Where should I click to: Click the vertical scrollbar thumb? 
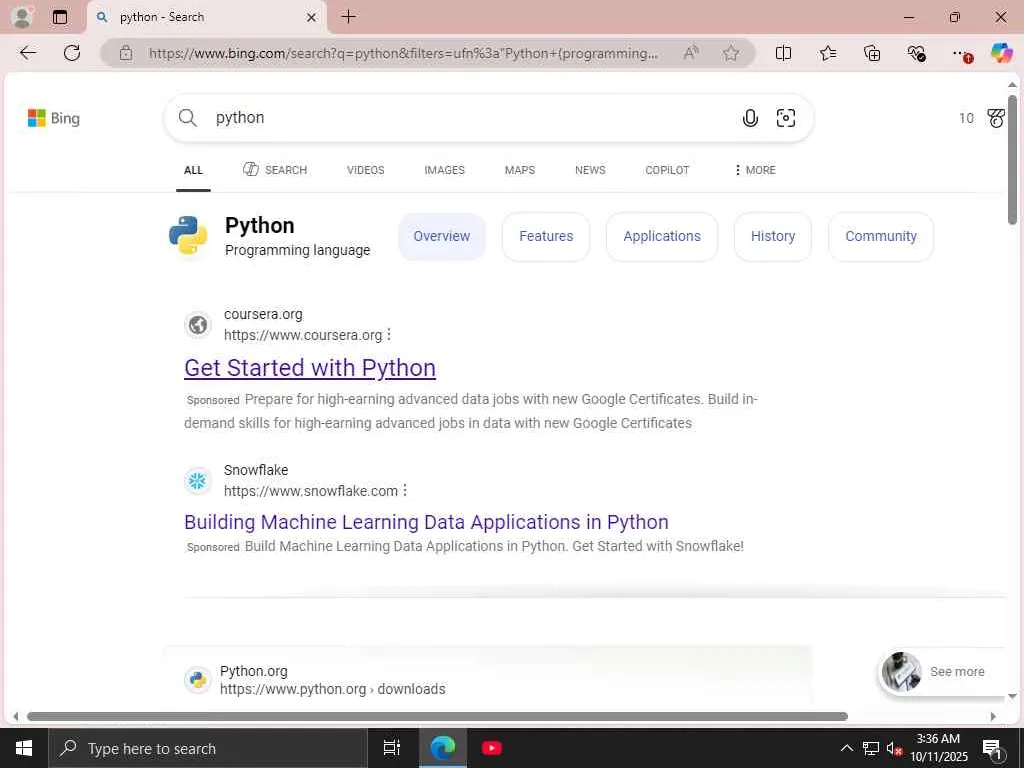[1012, 160]
